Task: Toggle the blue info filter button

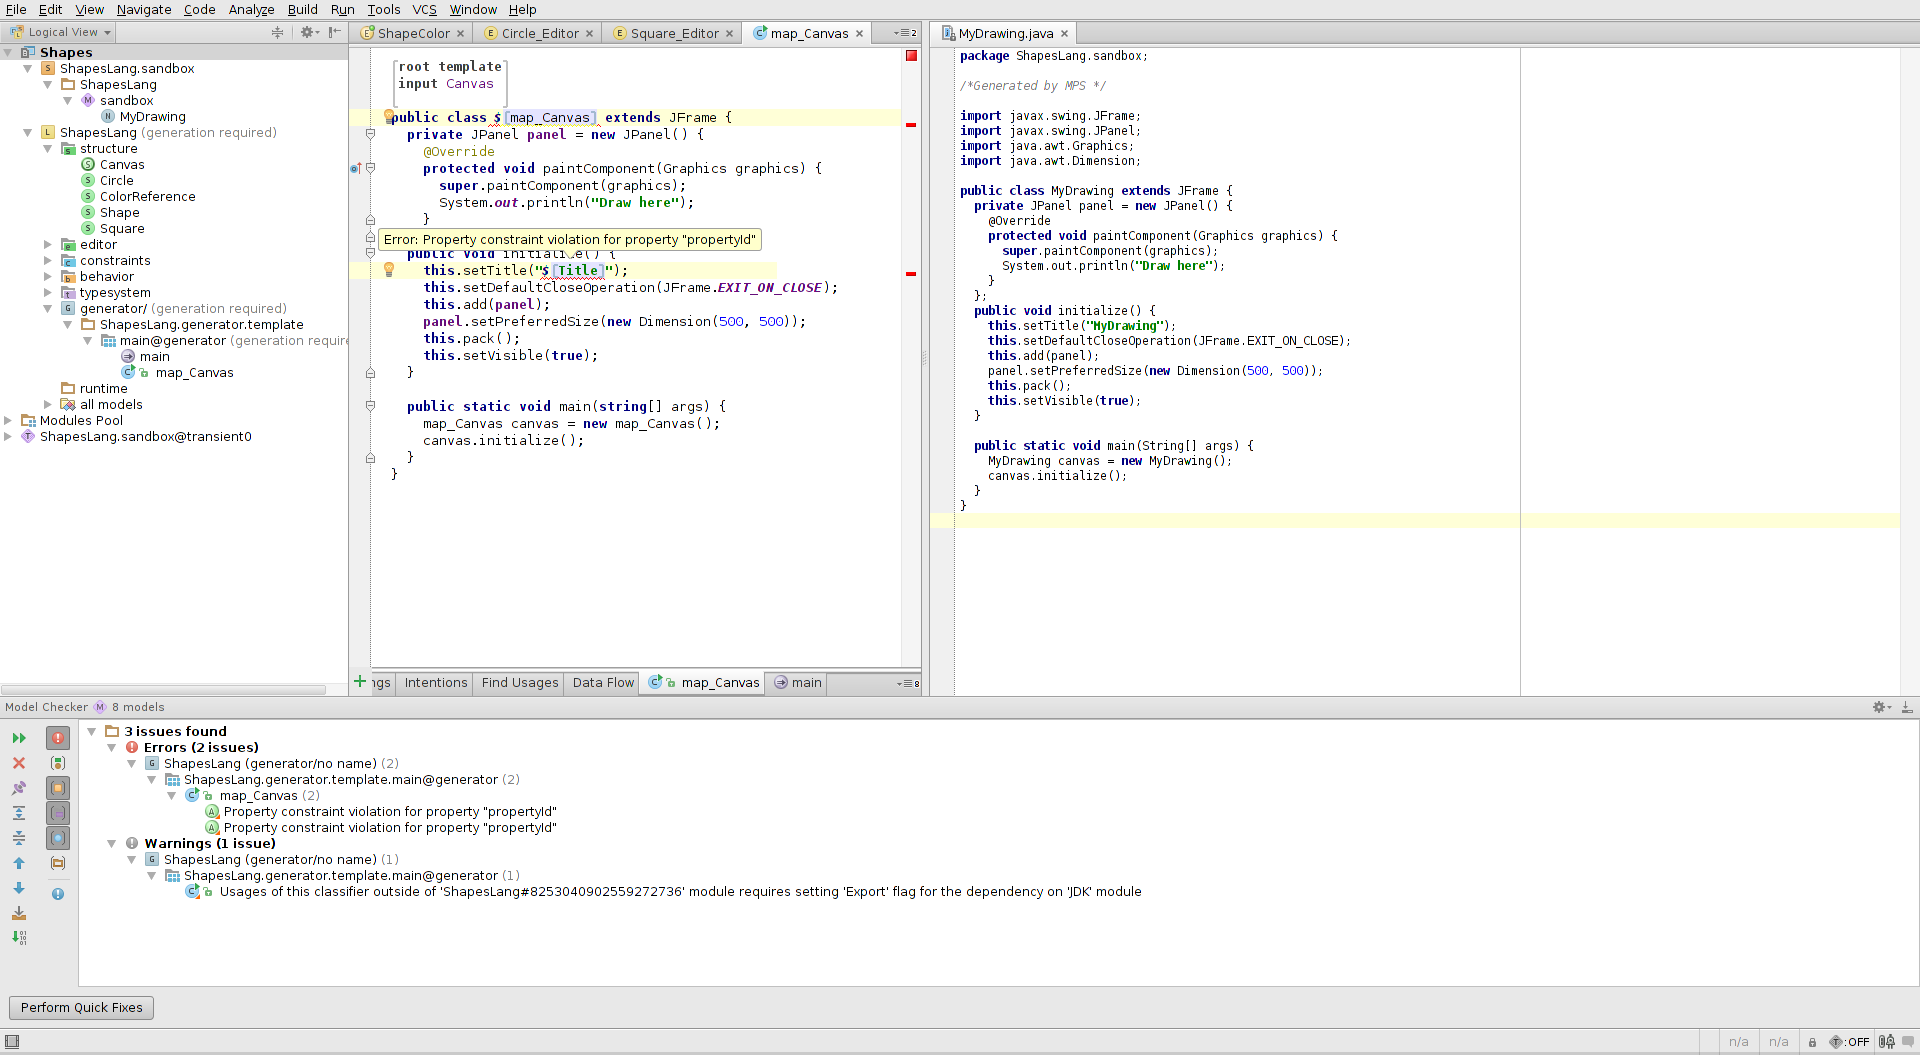Action: click(58, 894)
